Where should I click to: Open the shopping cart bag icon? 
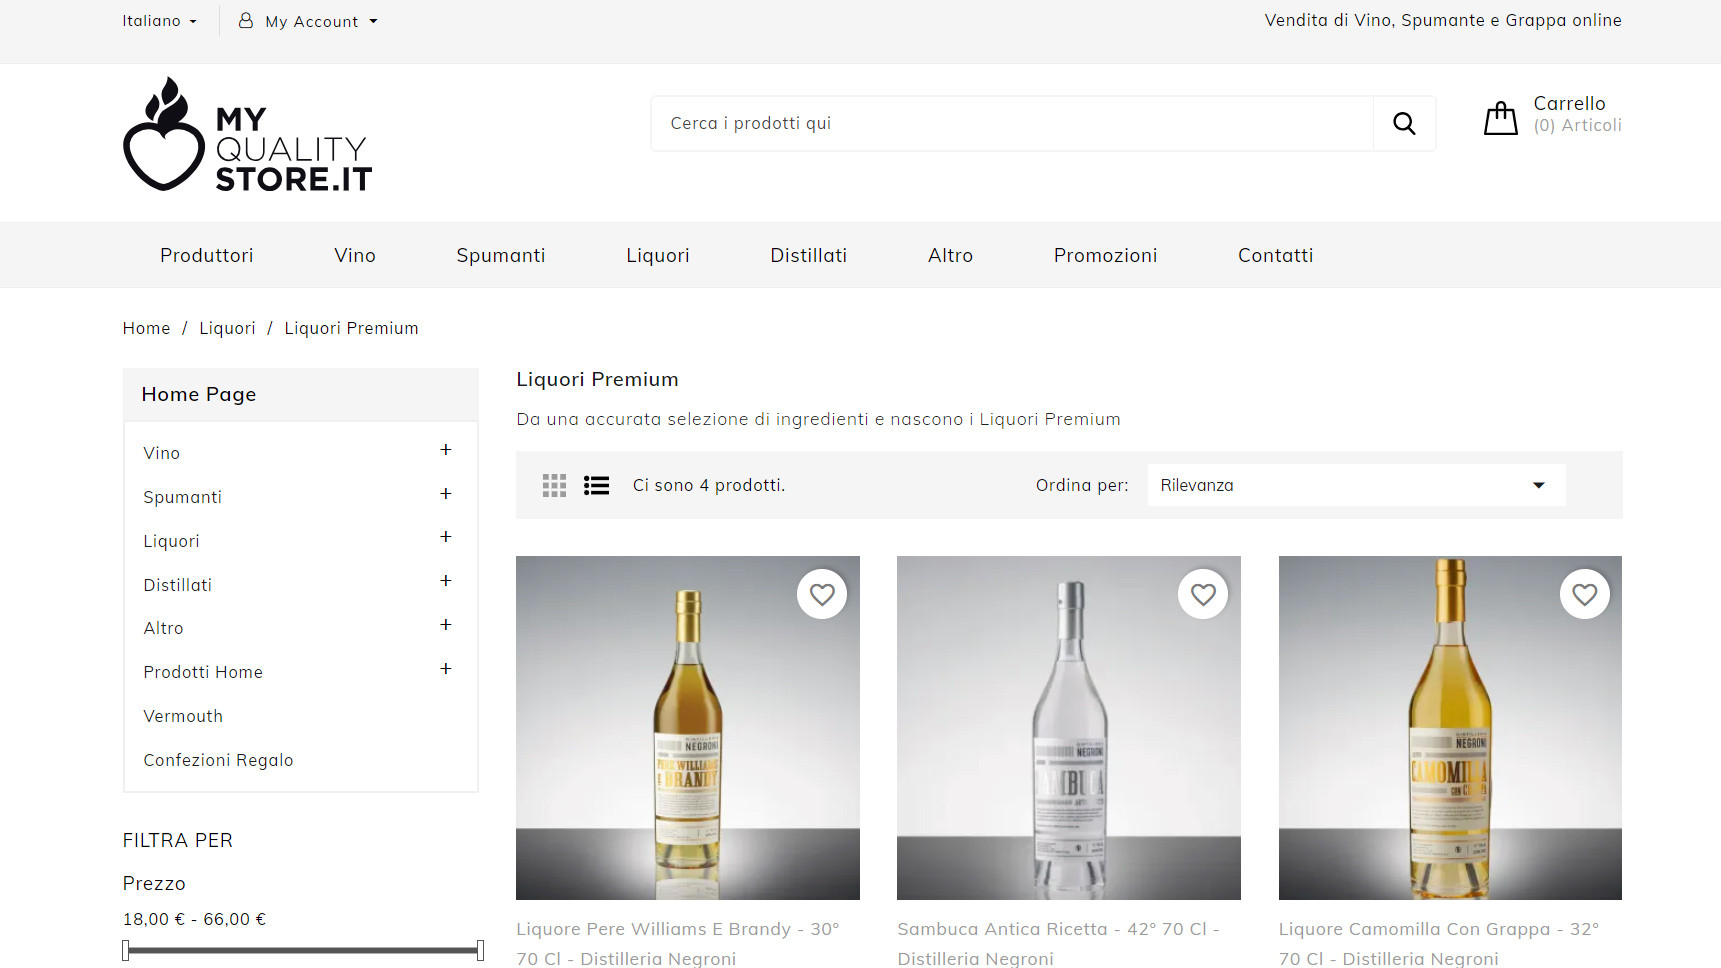(x=1500, y=118)
